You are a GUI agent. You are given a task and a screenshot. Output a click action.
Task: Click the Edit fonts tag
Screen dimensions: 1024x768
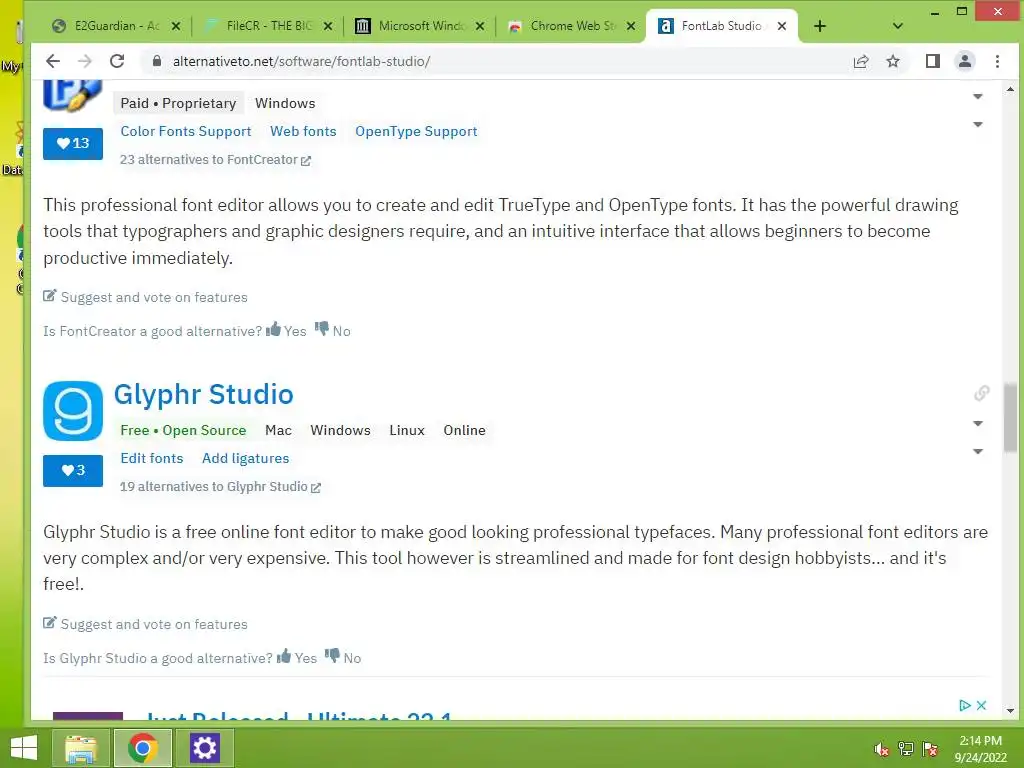coord(152,458)
